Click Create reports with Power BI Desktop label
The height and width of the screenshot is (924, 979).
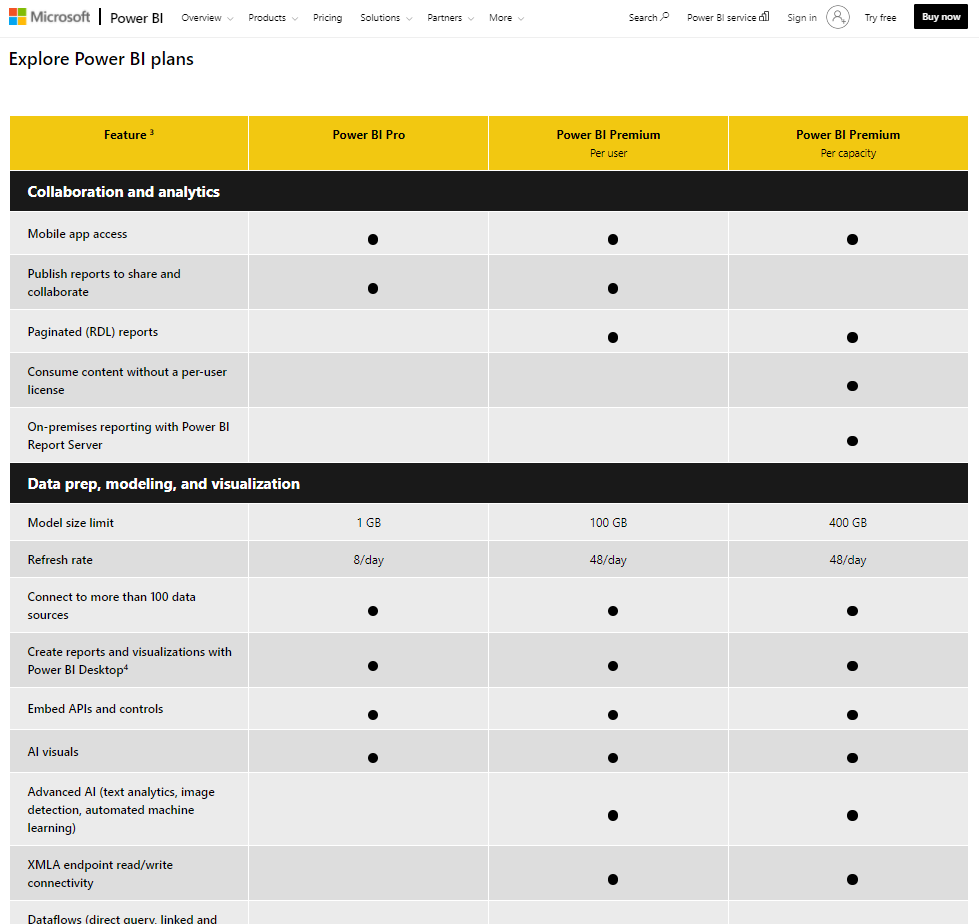pyautogui.click(x=129, y=661)
